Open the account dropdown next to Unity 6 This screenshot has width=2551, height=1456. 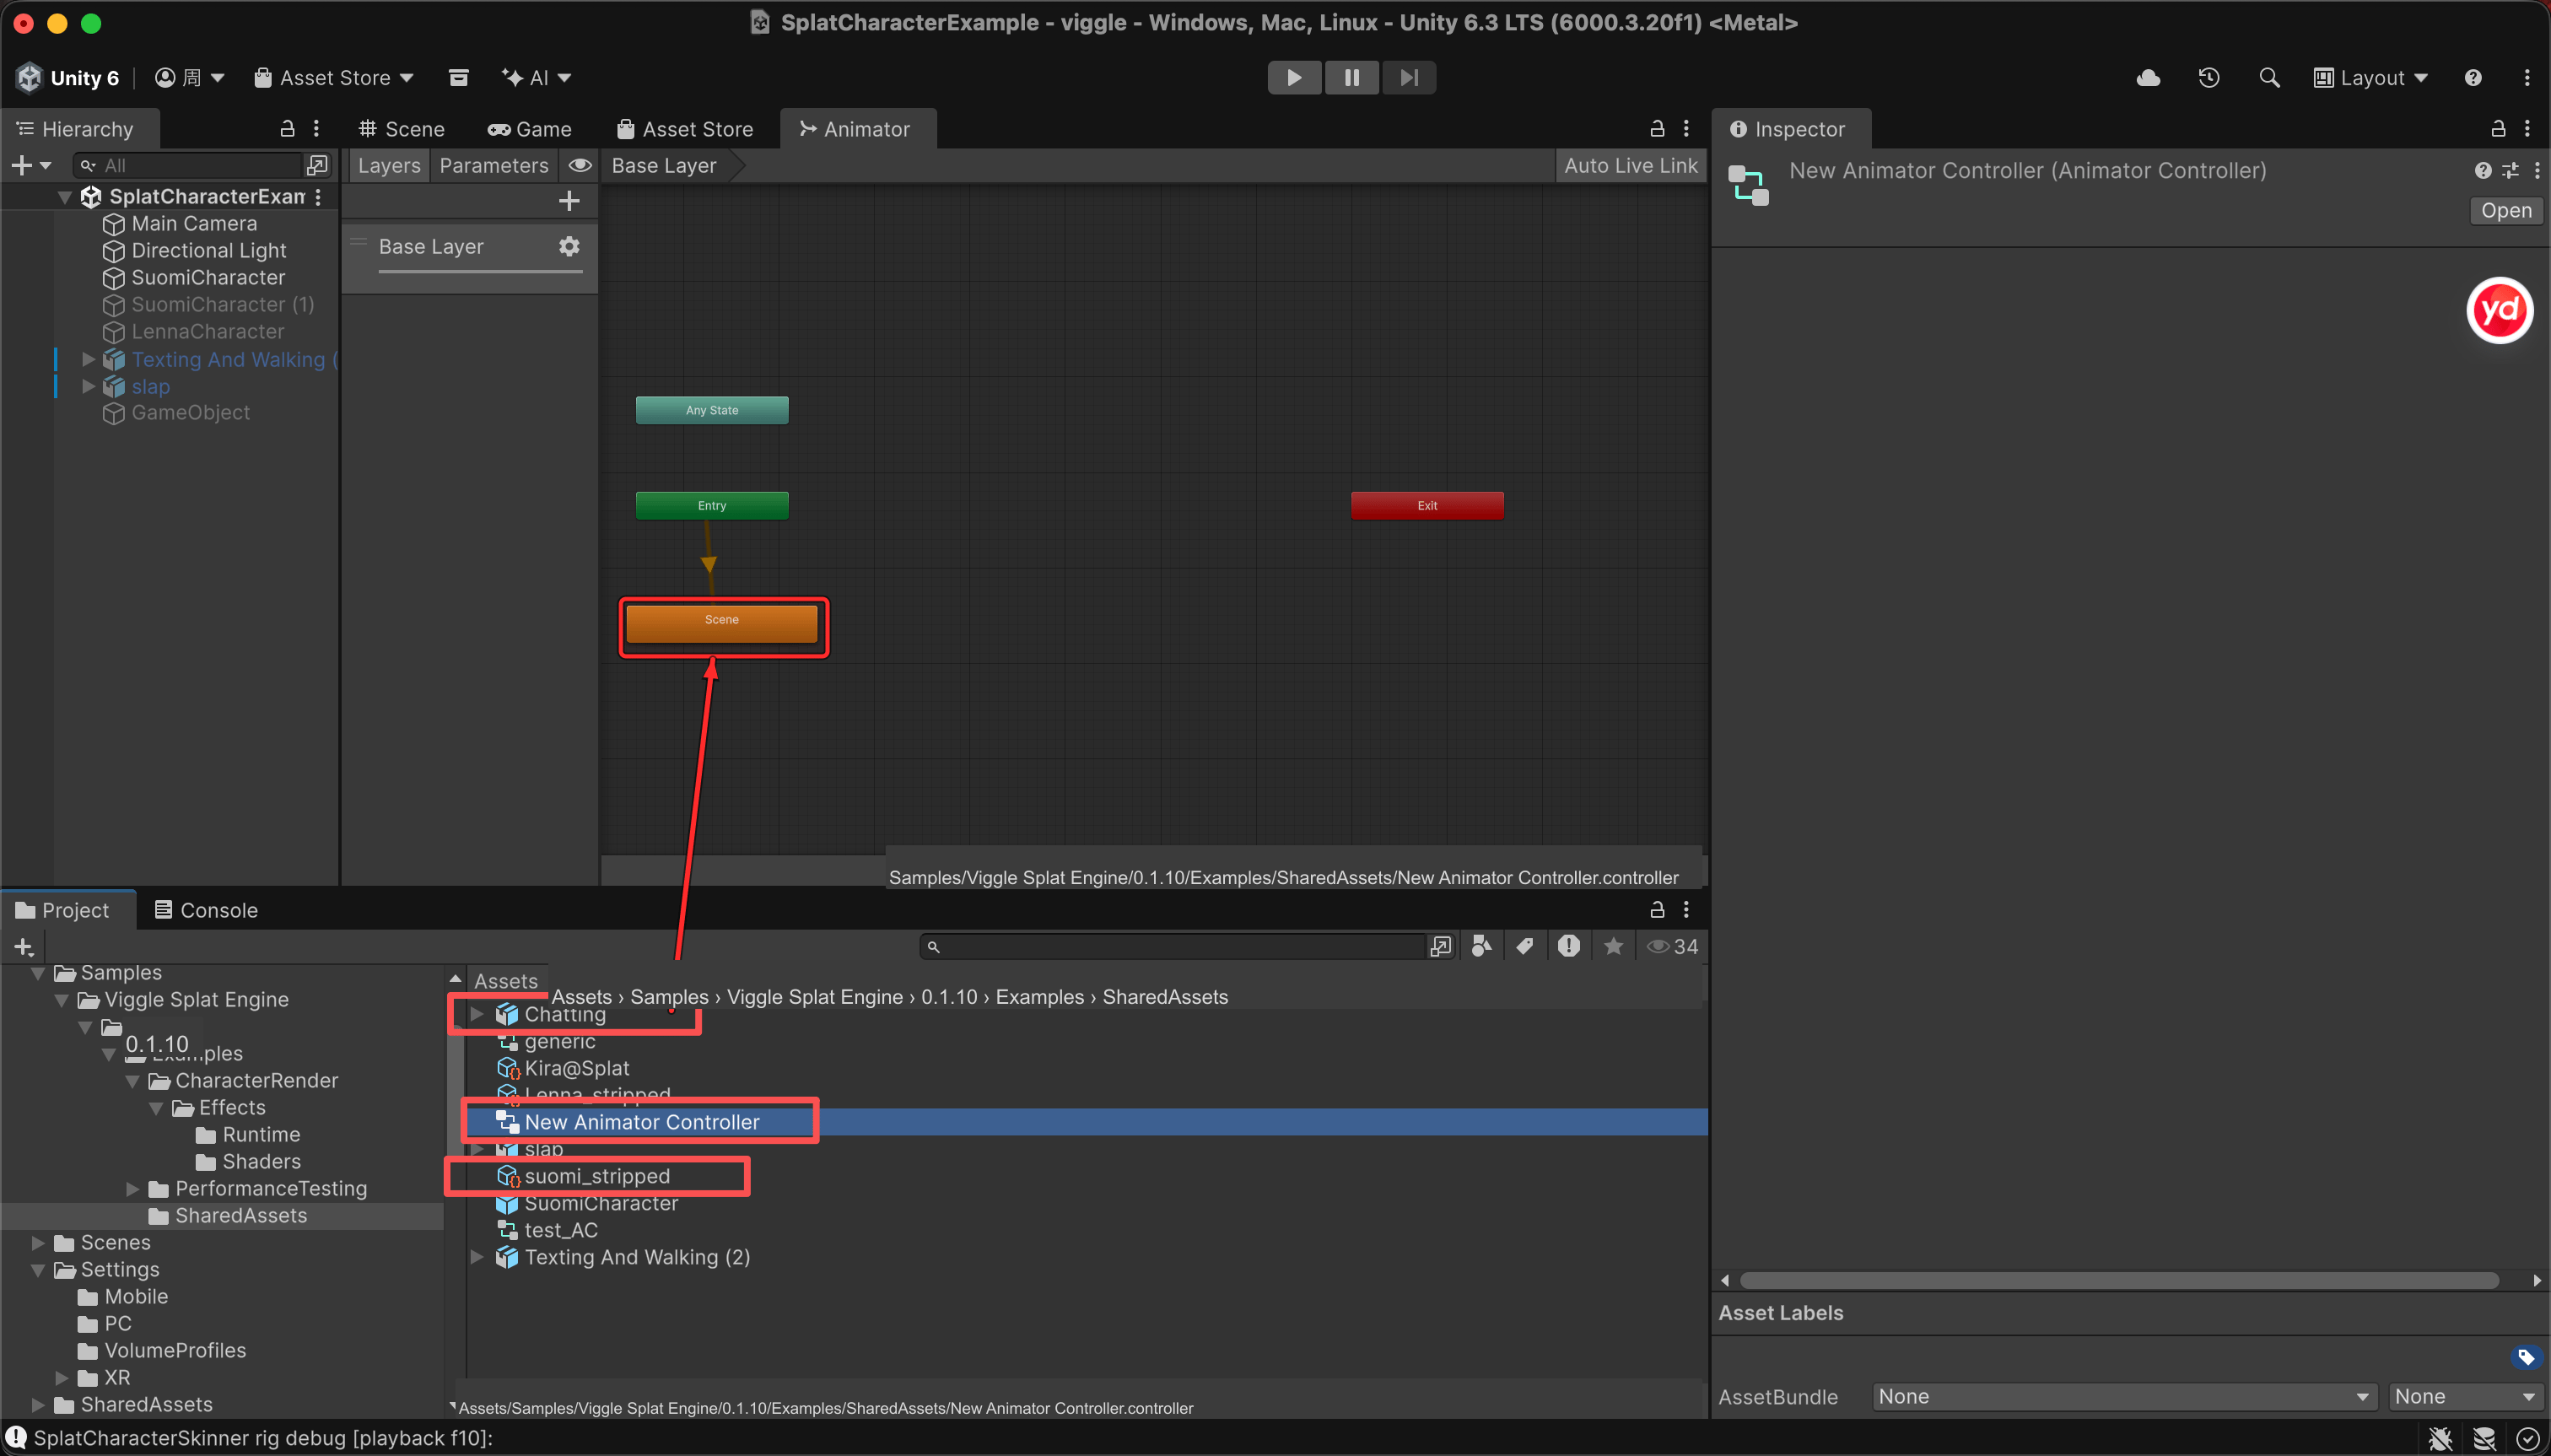point(190,78)
